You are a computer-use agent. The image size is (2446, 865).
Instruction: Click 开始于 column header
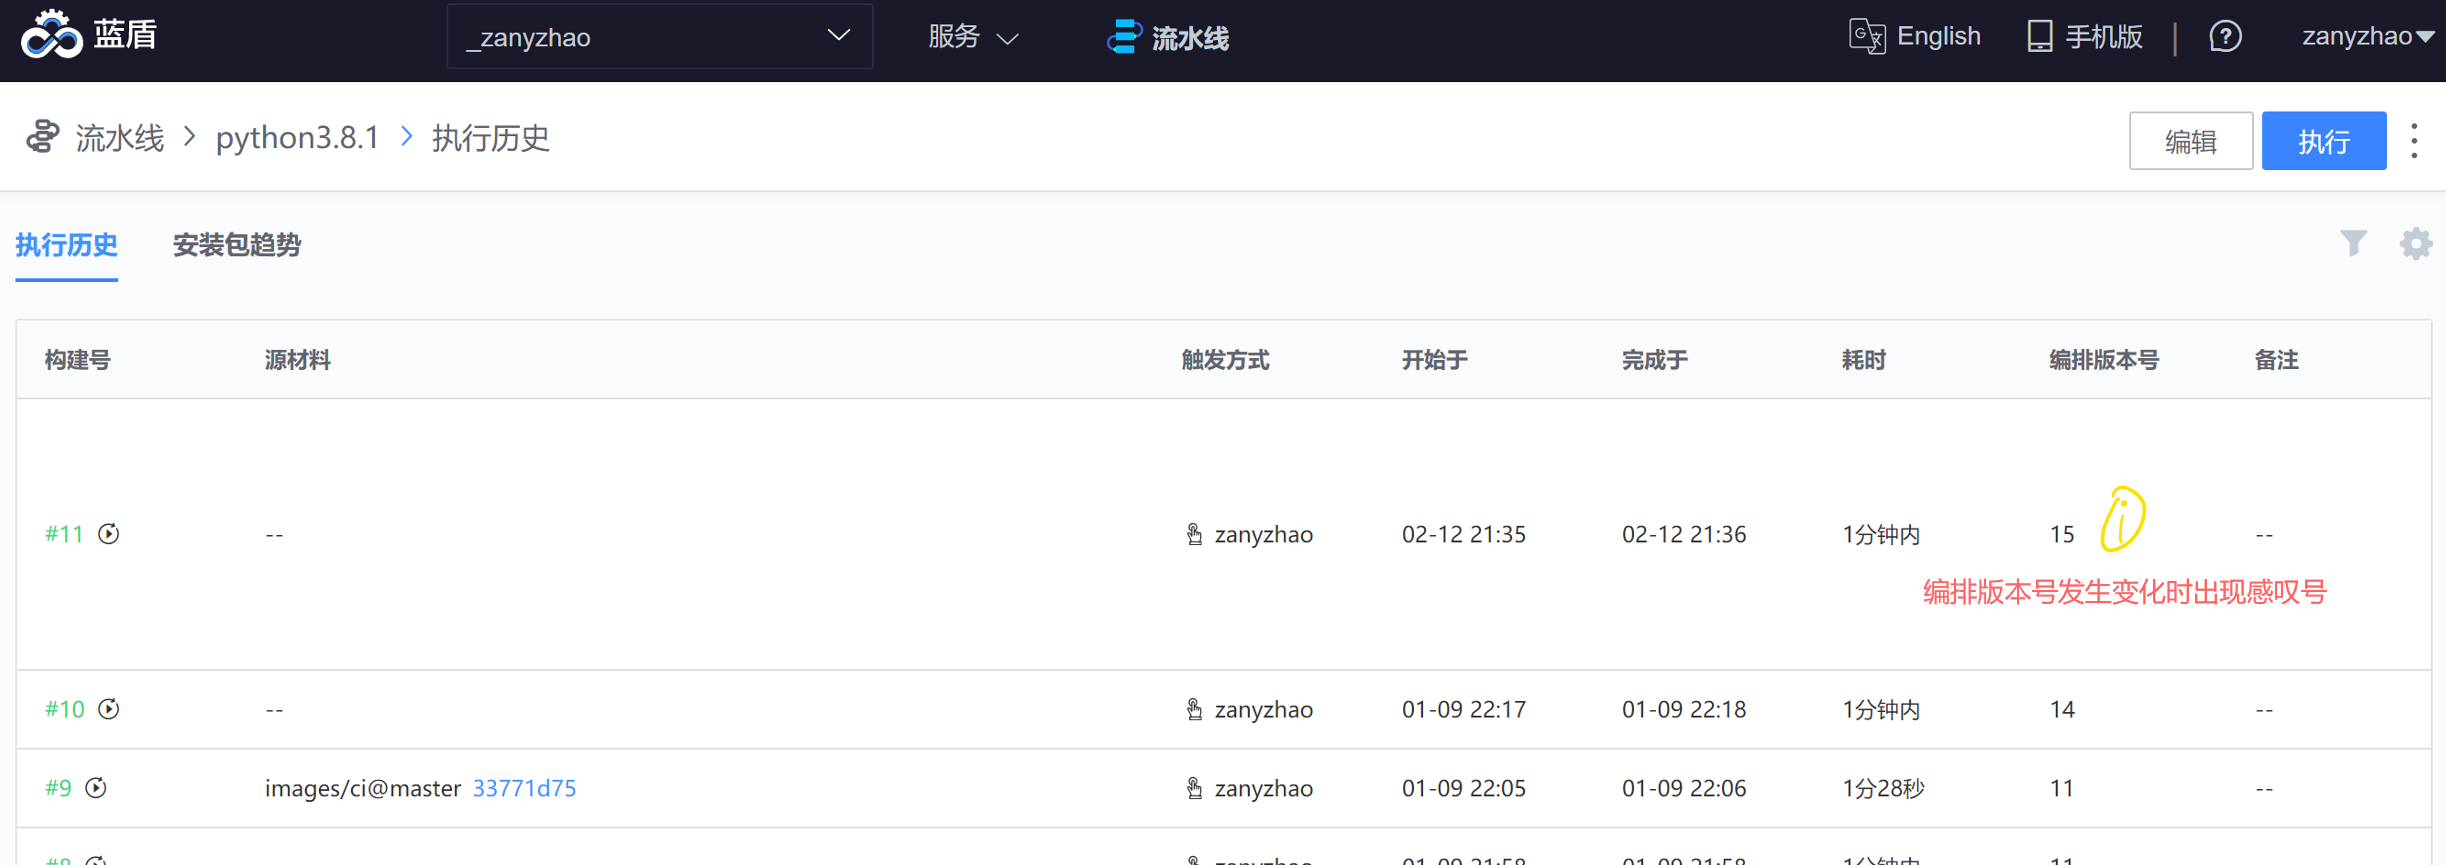[1434, 360]
